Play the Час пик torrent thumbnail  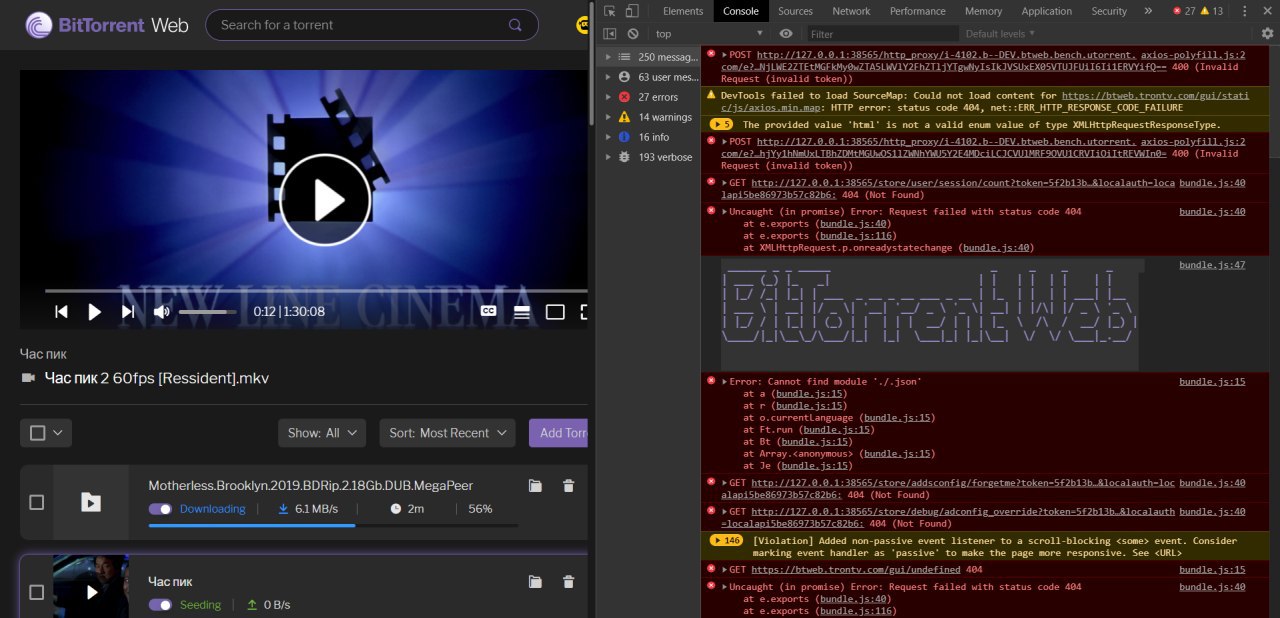91,592
